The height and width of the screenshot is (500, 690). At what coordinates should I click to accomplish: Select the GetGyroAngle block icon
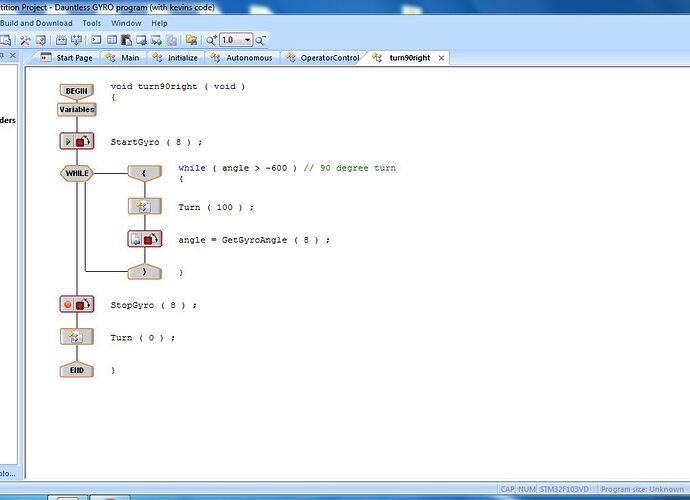(145, 239)
